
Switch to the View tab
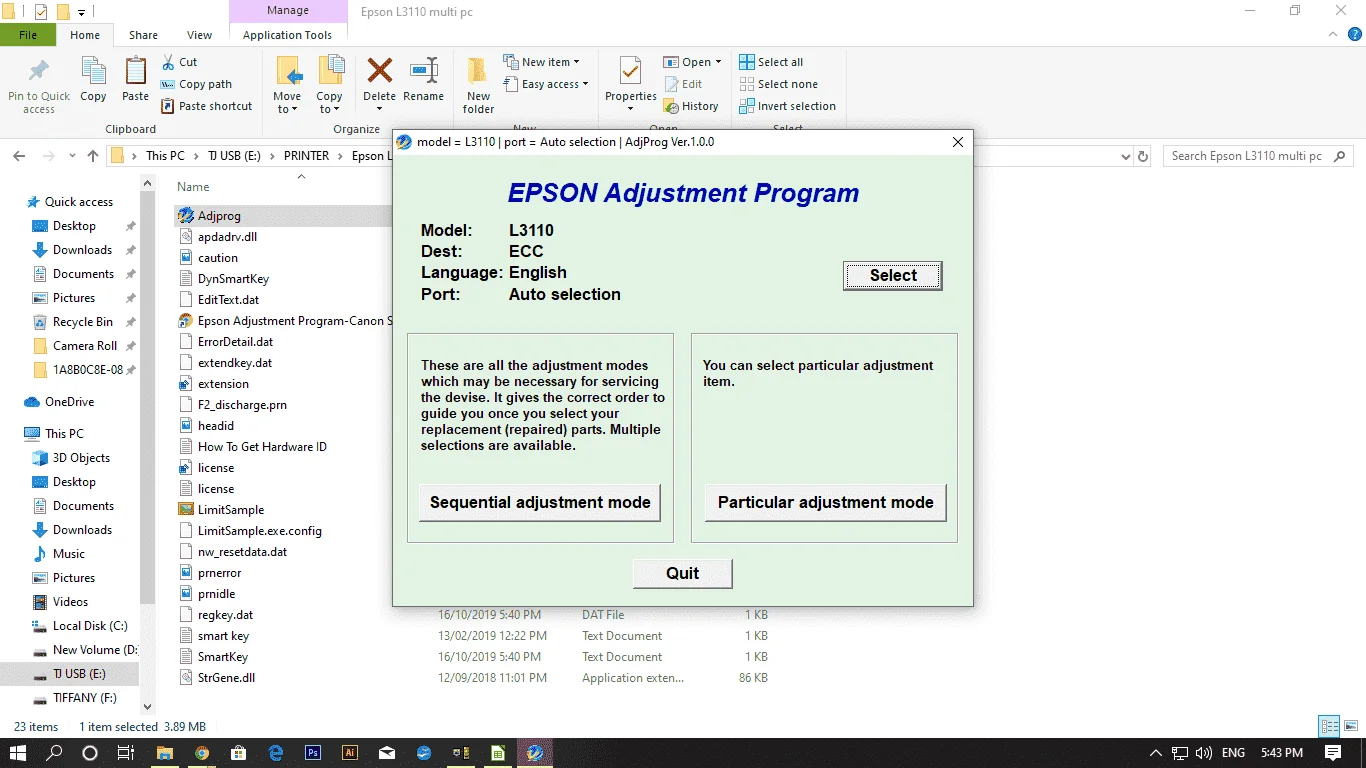(x=200, y=35)
